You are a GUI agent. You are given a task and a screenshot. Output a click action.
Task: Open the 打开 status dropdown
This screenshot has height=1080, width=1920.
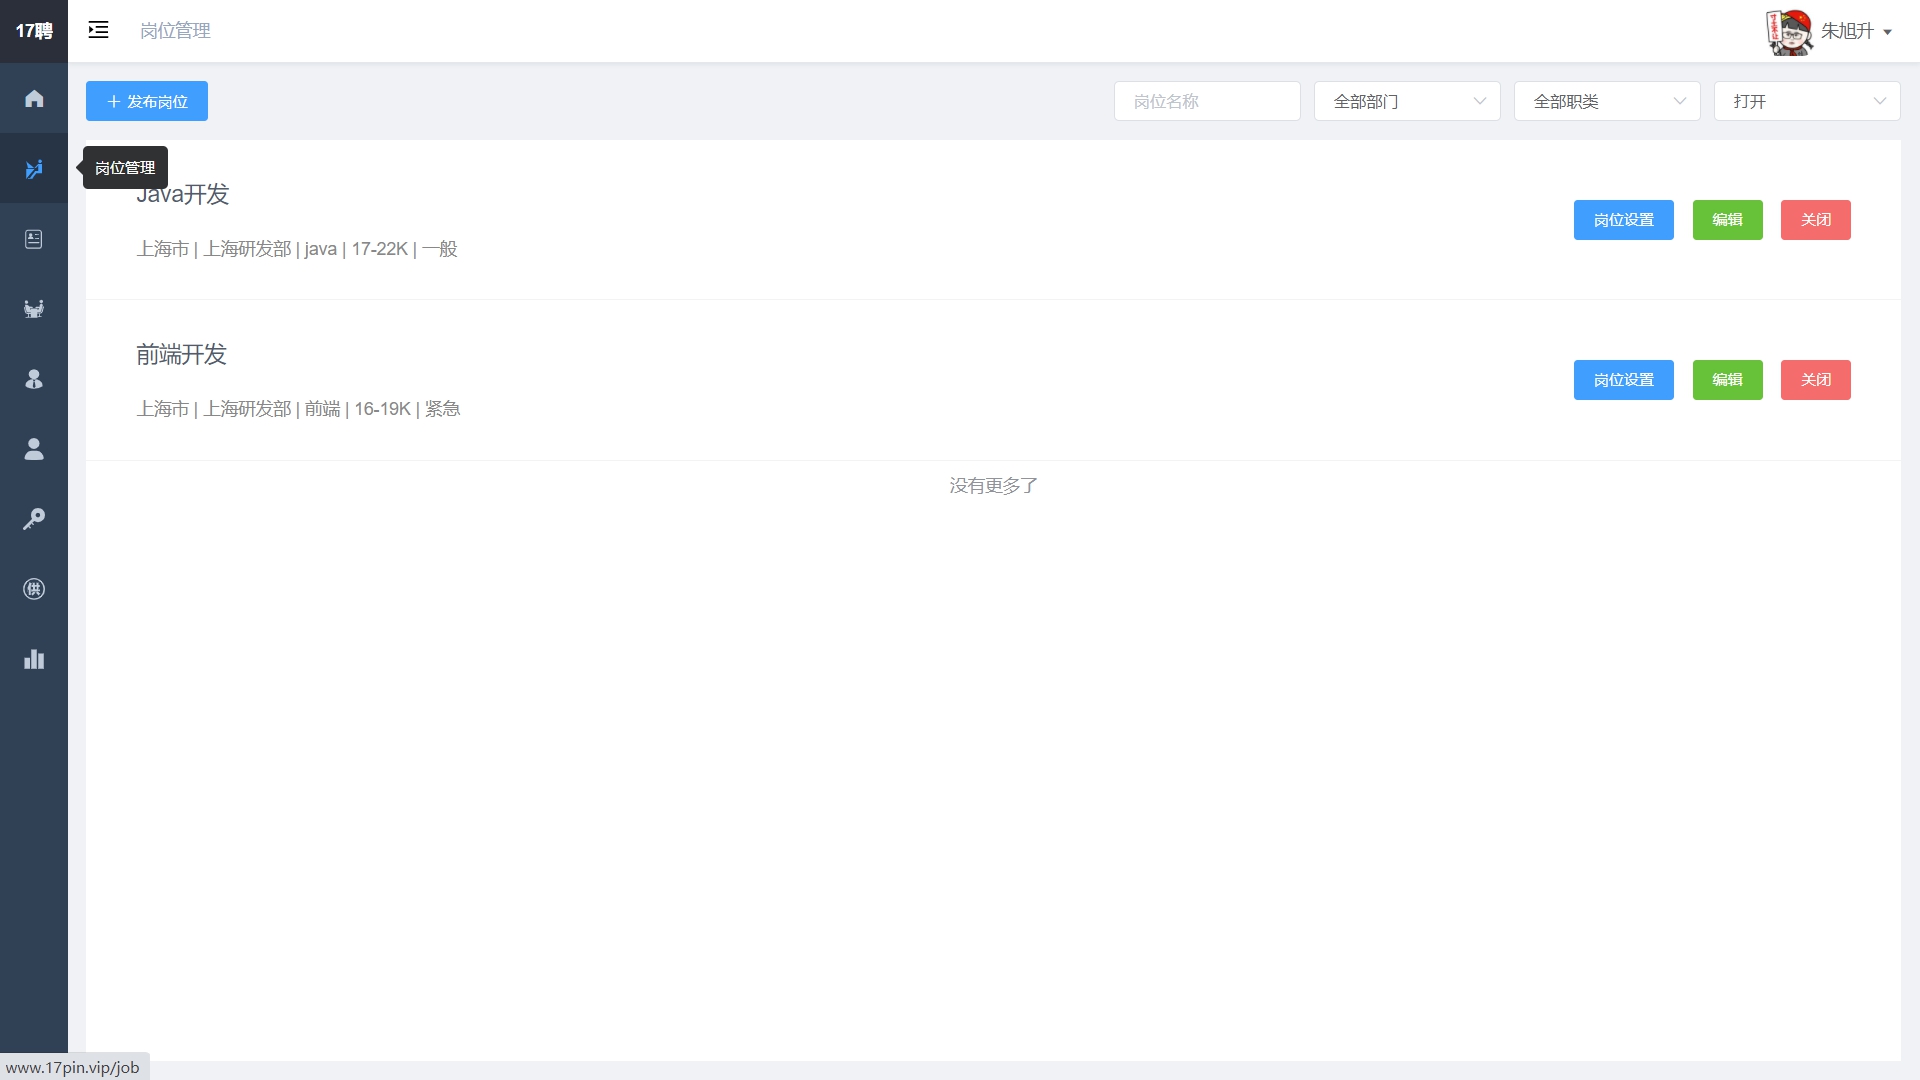[1806, 101]
